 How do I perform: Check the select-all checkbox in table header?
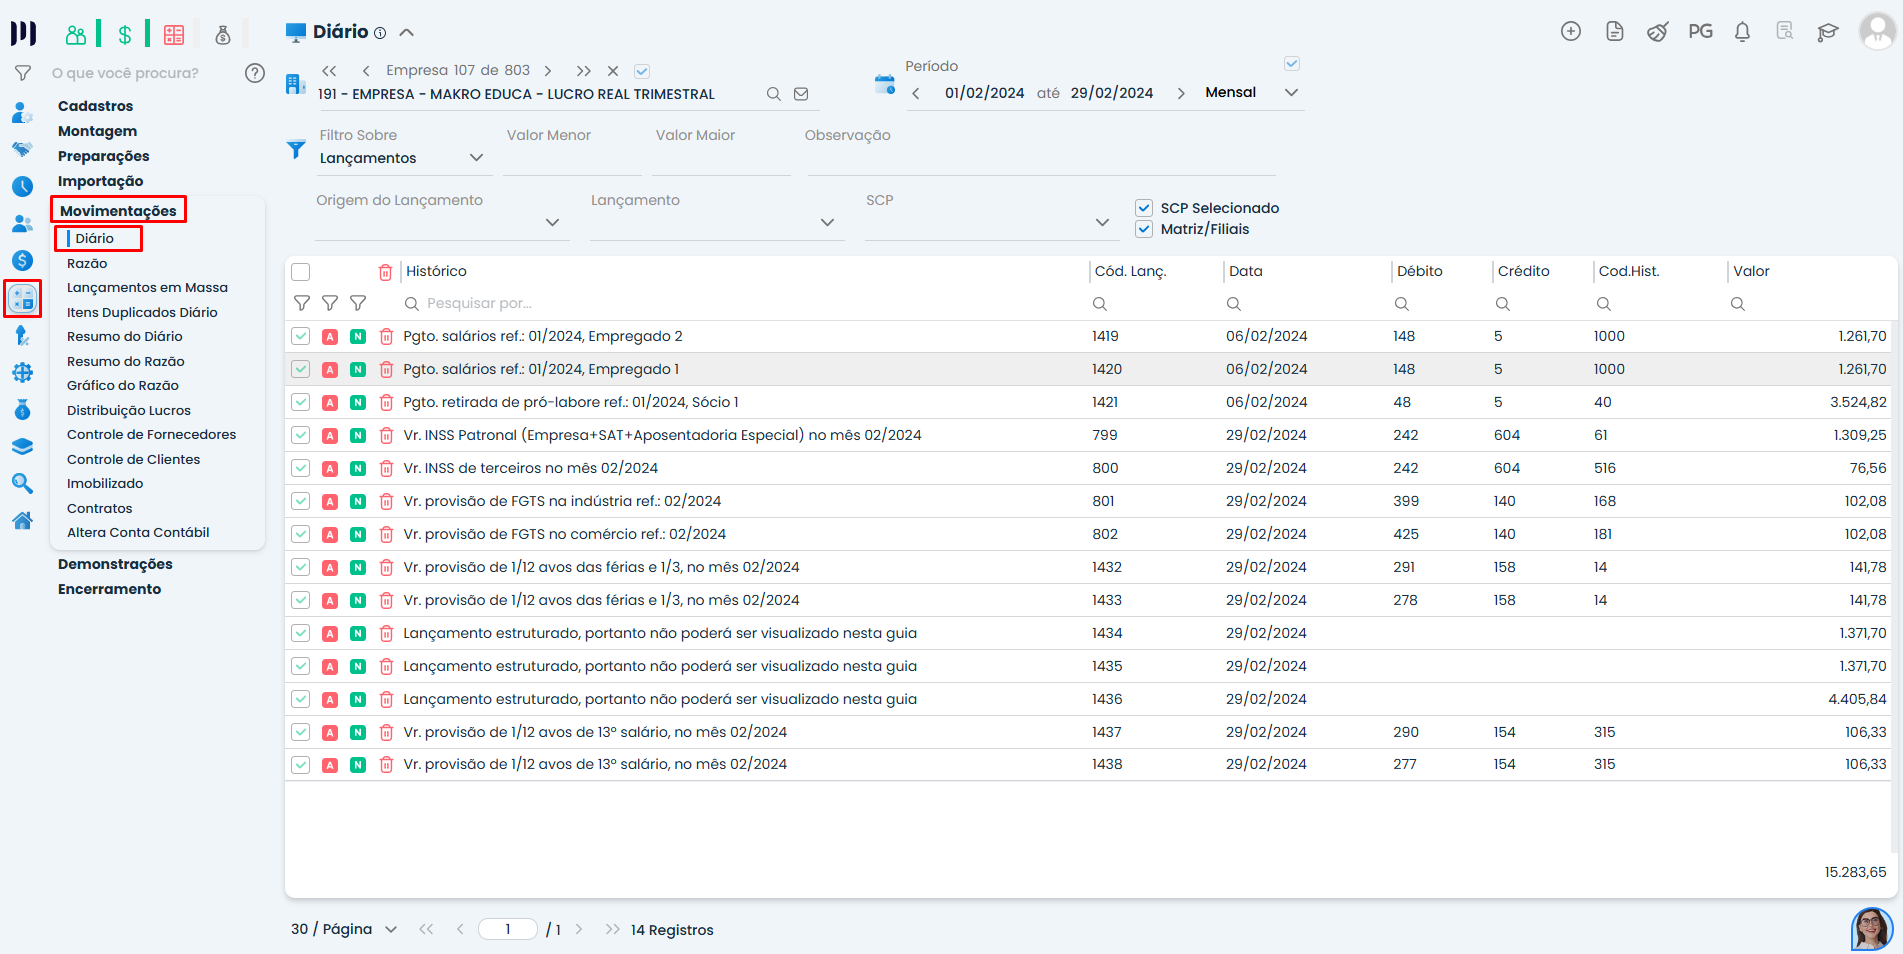pos(301,272)
